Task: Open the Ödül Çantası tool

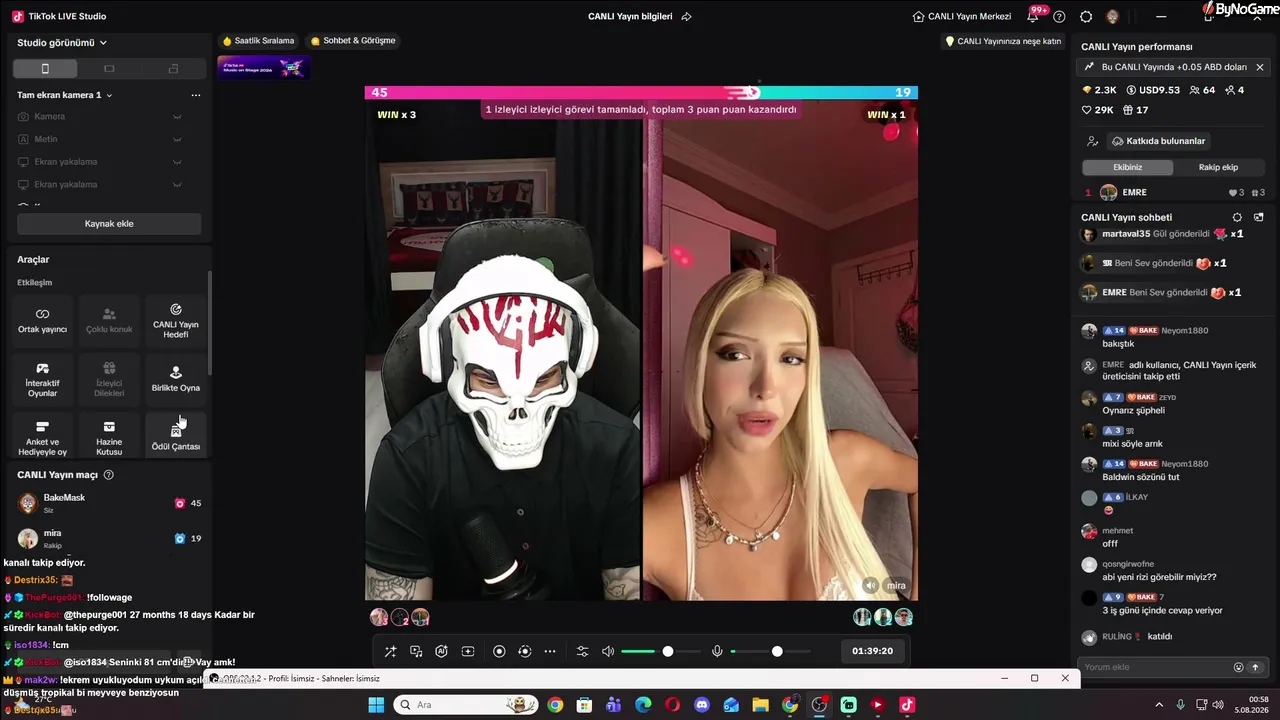Action: pos(176,436)
